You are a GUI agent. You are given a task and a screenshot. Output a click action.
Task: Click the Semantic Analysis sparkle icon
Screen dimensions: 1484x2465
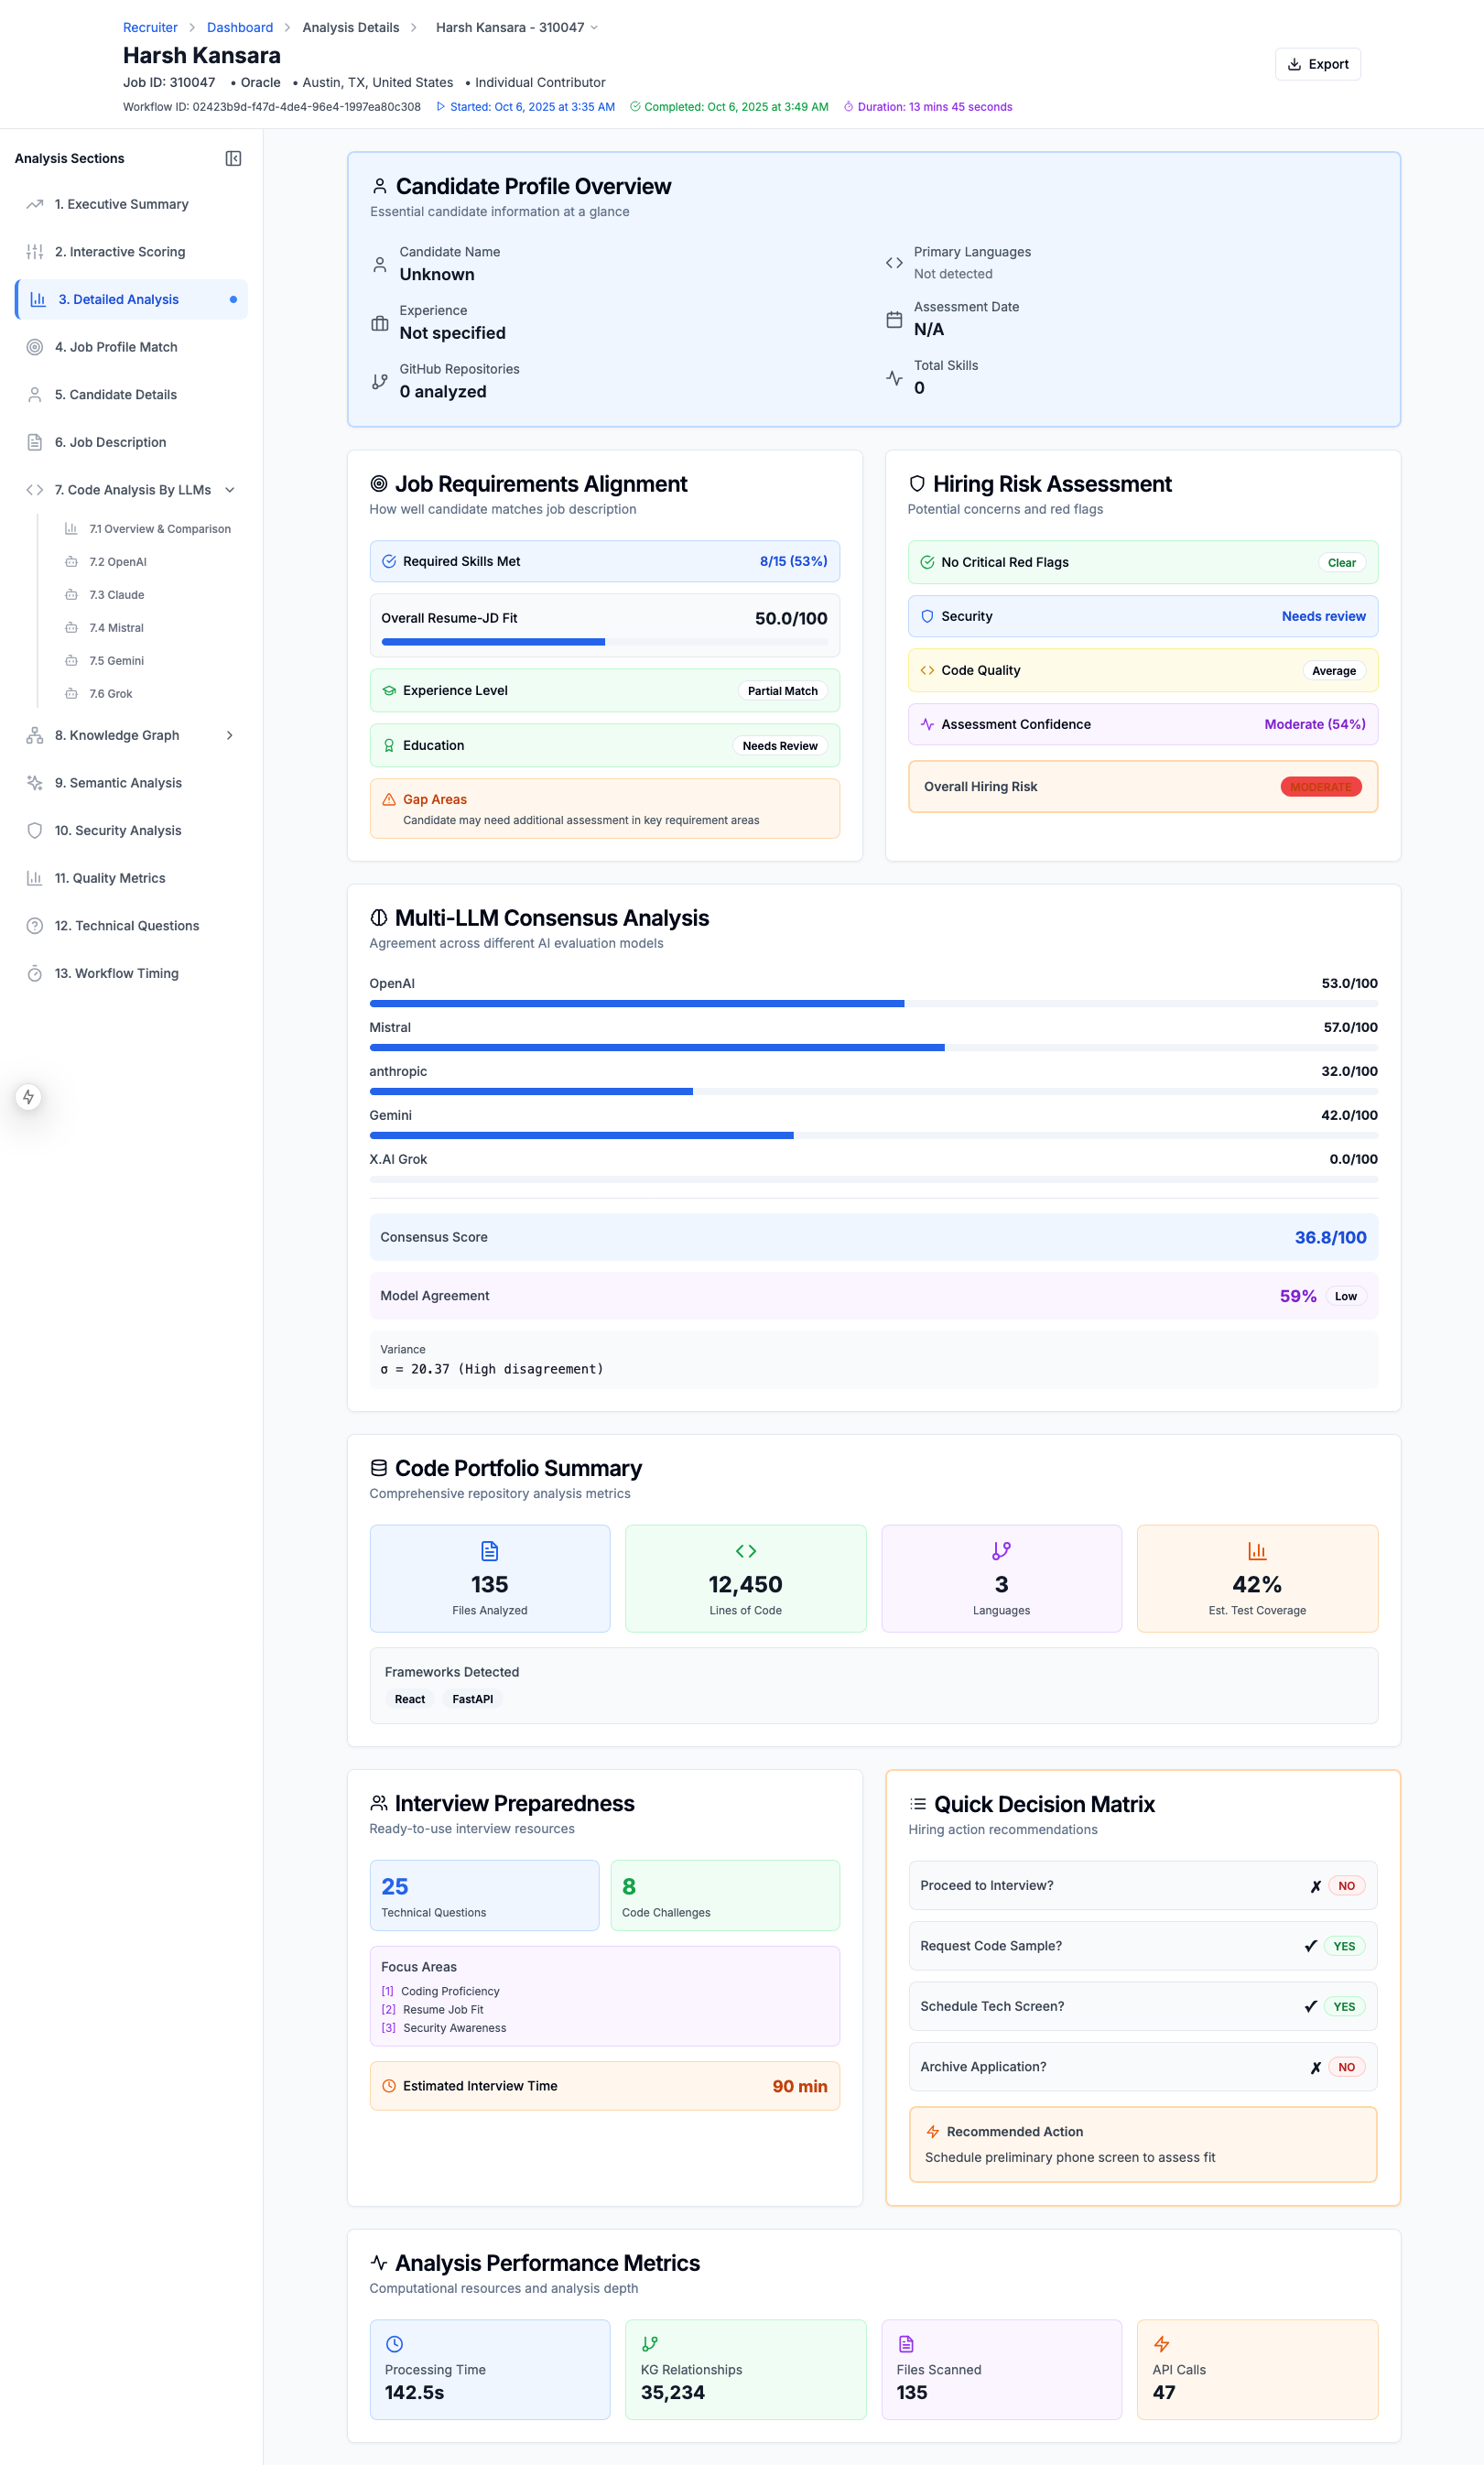click(x=35, y=783)
